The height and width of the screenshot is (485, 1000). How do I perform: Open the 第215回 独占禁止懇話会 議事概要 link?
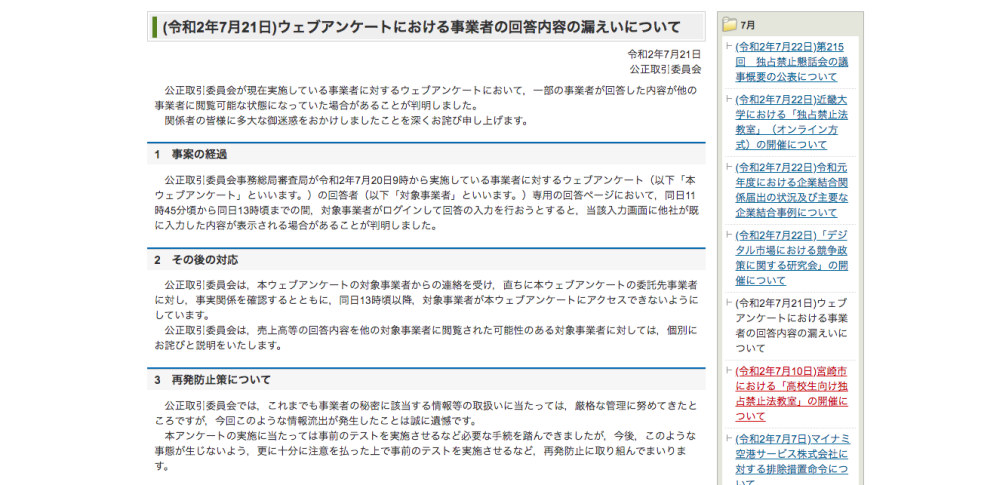click(x=792, y=62)
